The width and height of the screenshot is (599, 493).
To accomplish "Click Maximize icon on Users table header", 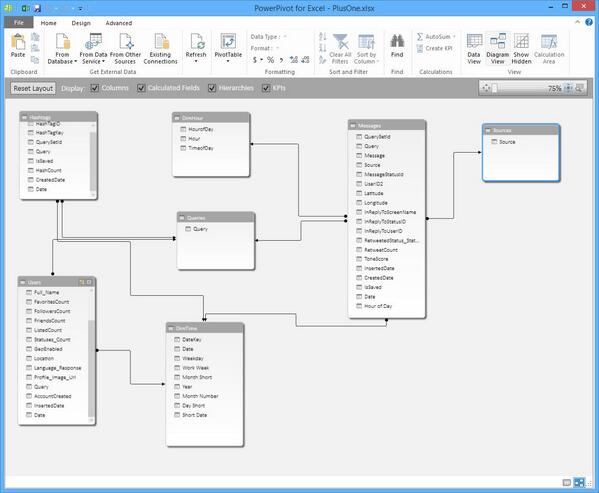I will tap(89, 282).
